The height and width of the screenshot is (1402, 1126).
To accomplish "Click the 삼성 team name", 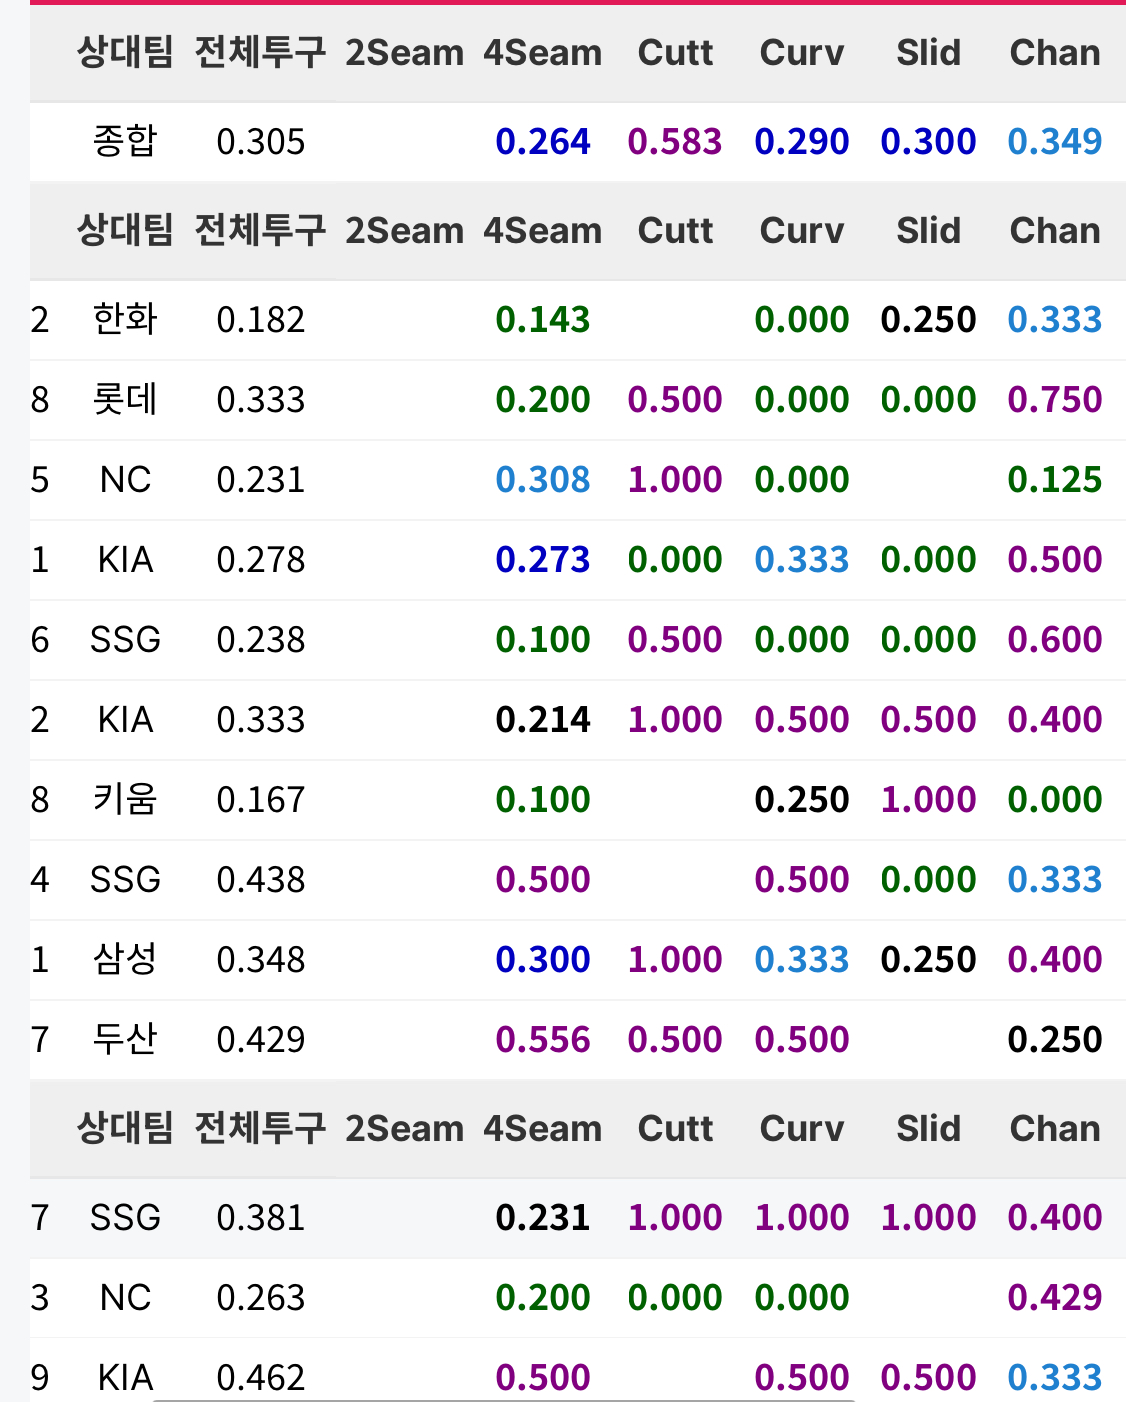I will click(125, 959).
